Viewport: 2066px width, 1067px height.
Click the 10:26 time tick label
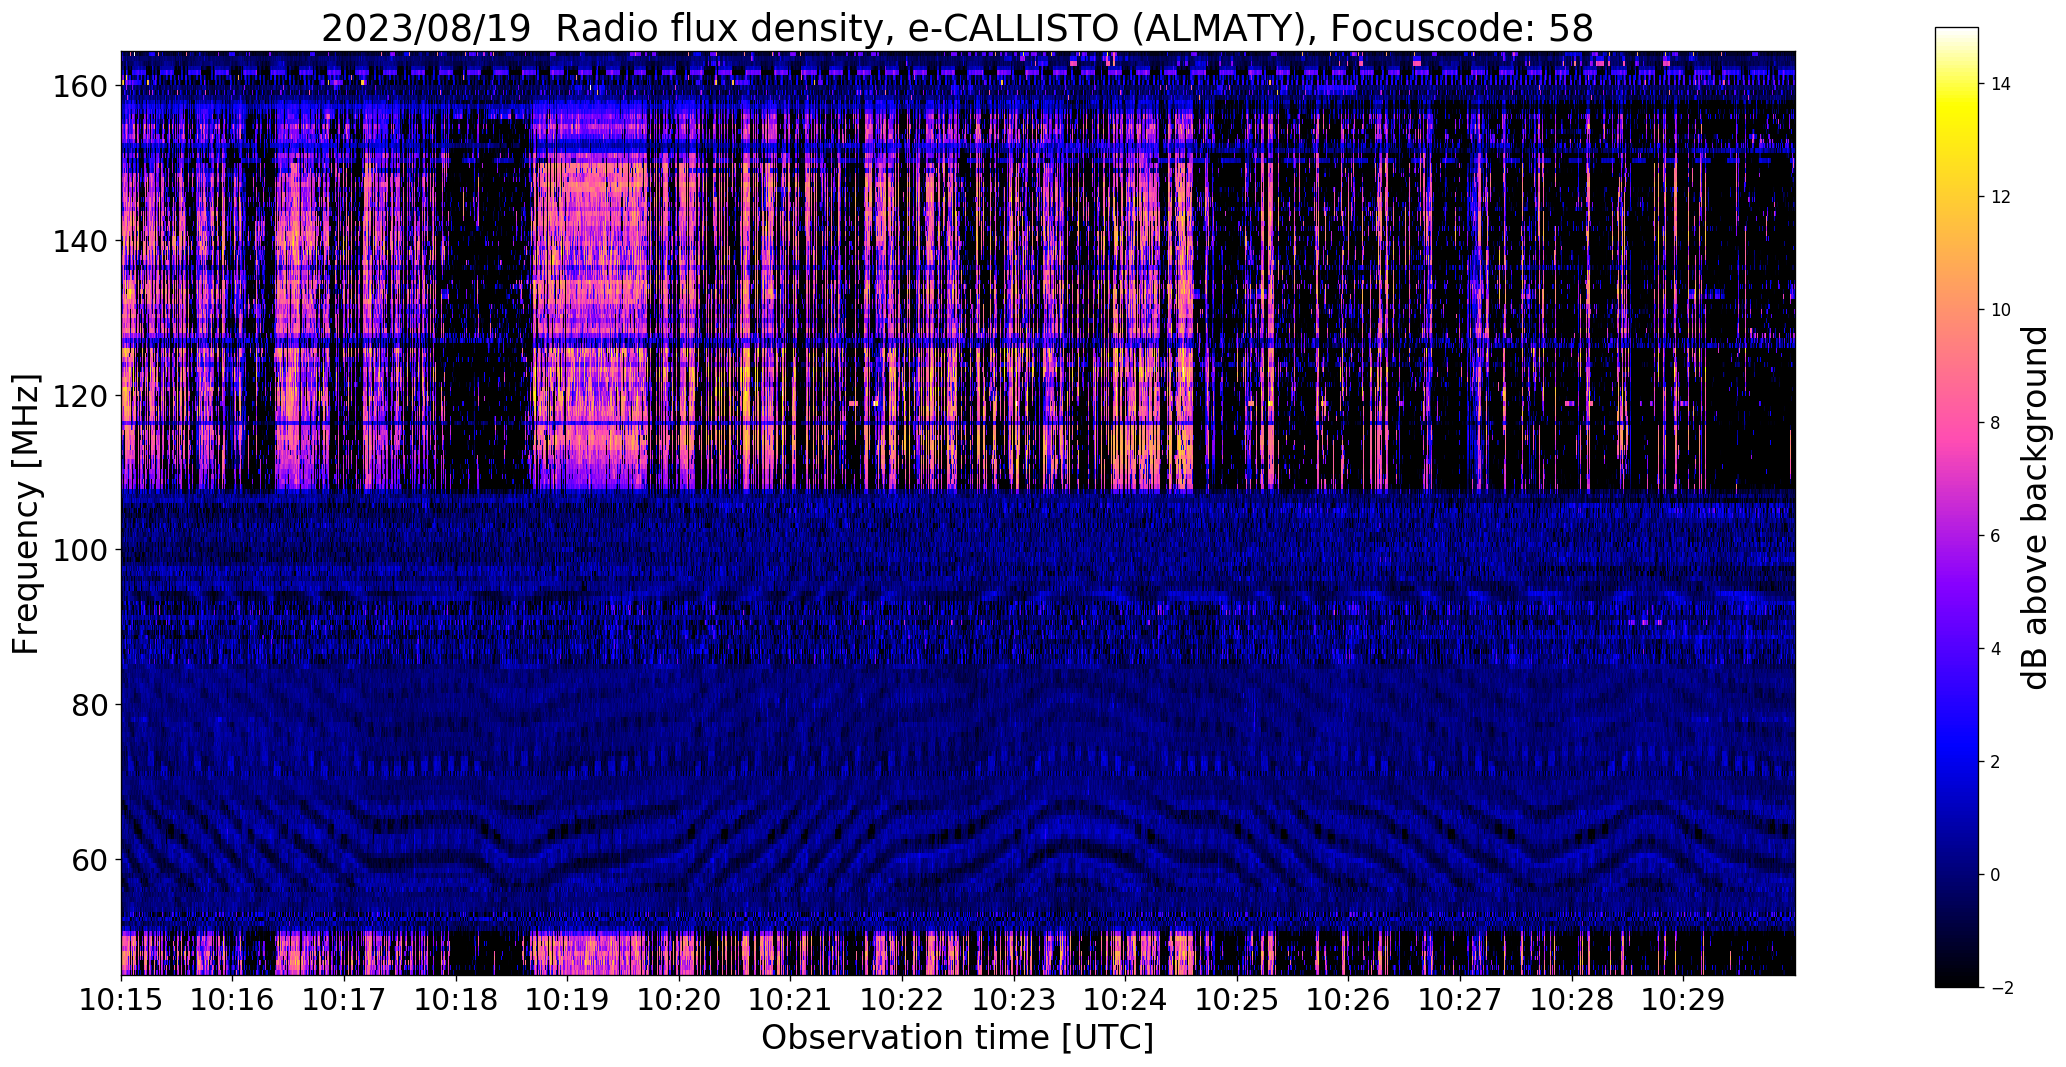coord(1348,1000)
